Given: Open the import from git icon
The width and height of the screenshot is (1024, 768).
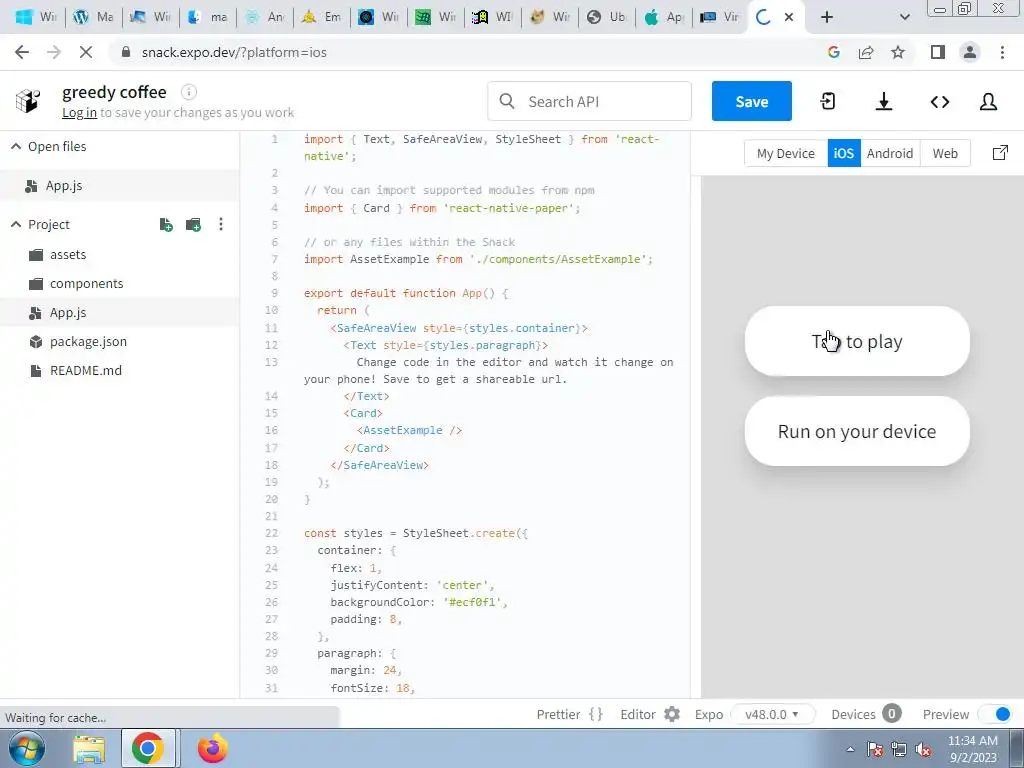Looking at the screenshot, I should pyautogui.click(x=827, y=101).
